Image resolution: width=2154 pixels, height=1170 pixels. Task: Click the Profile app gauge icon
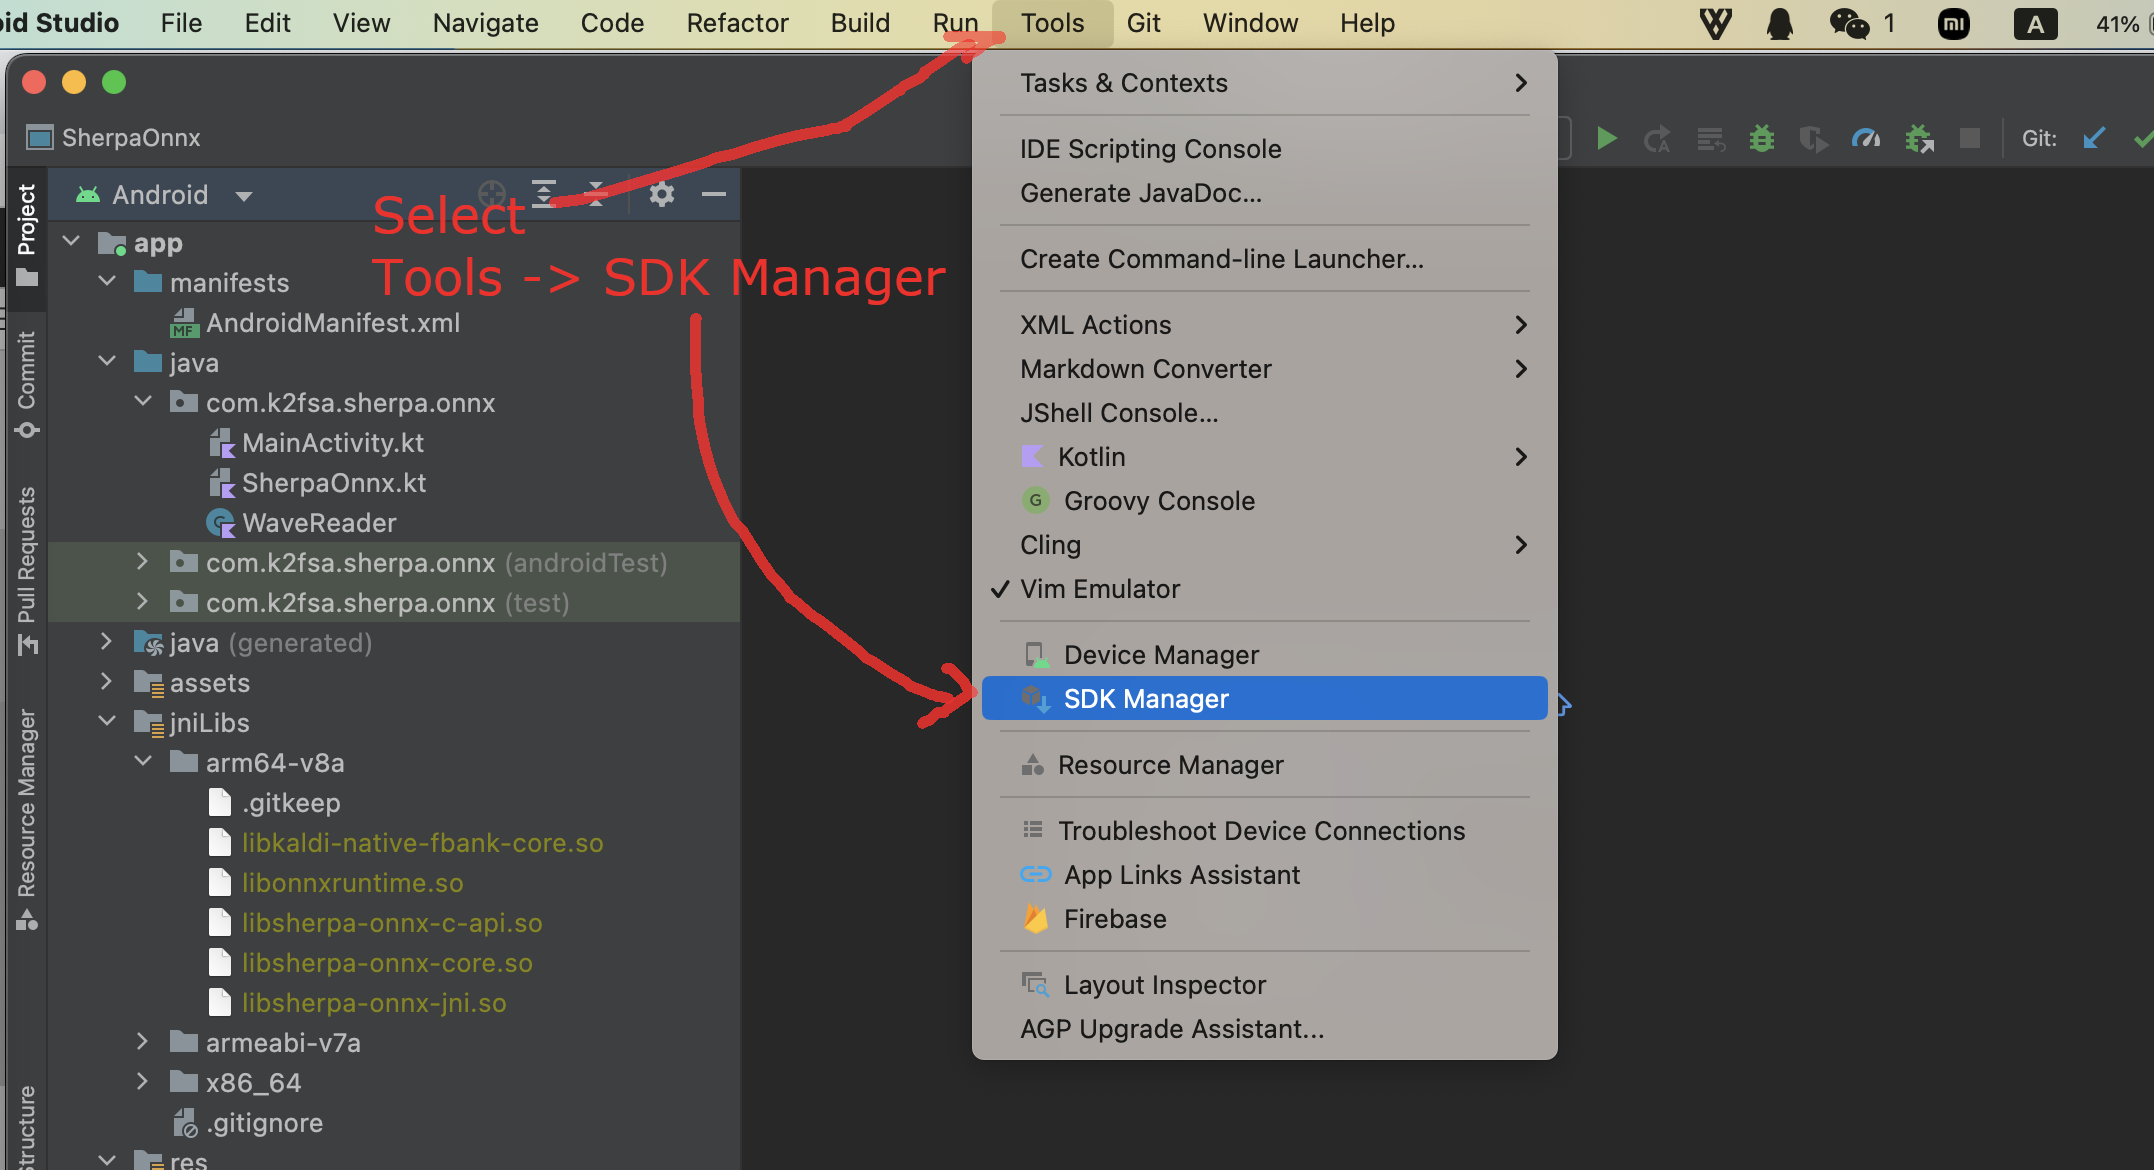tap(1866, 138)
